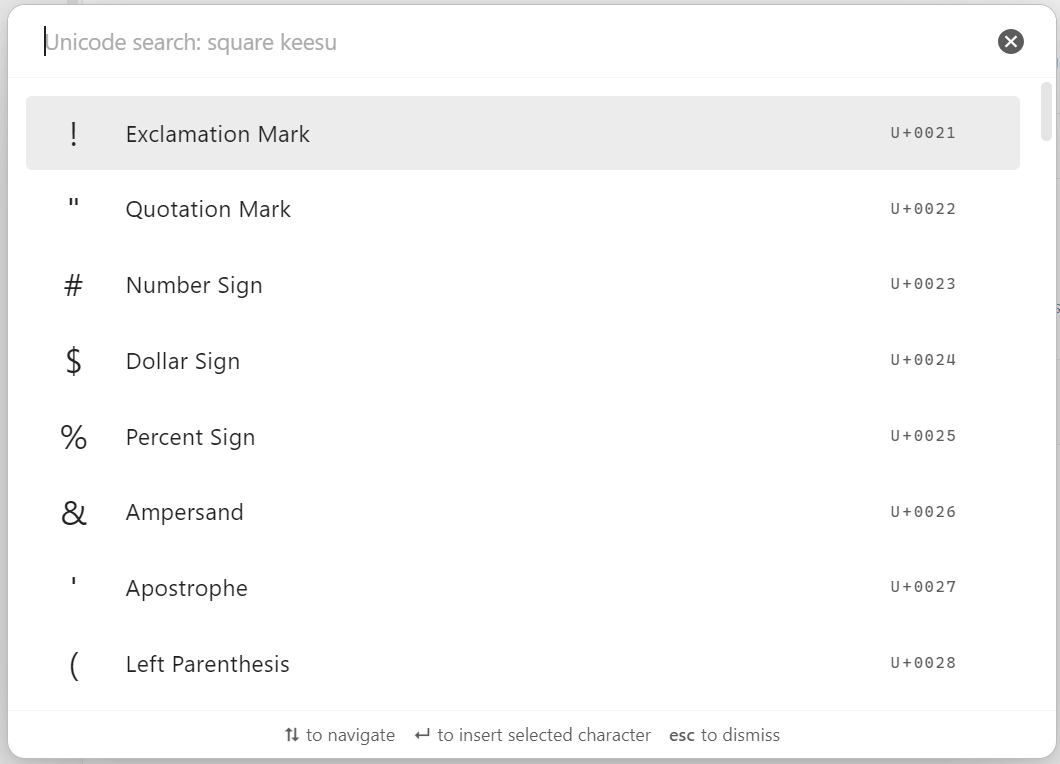Select the Quotation Mark entry
This screenshot has width=1060, height=764.
click(522, 209)
